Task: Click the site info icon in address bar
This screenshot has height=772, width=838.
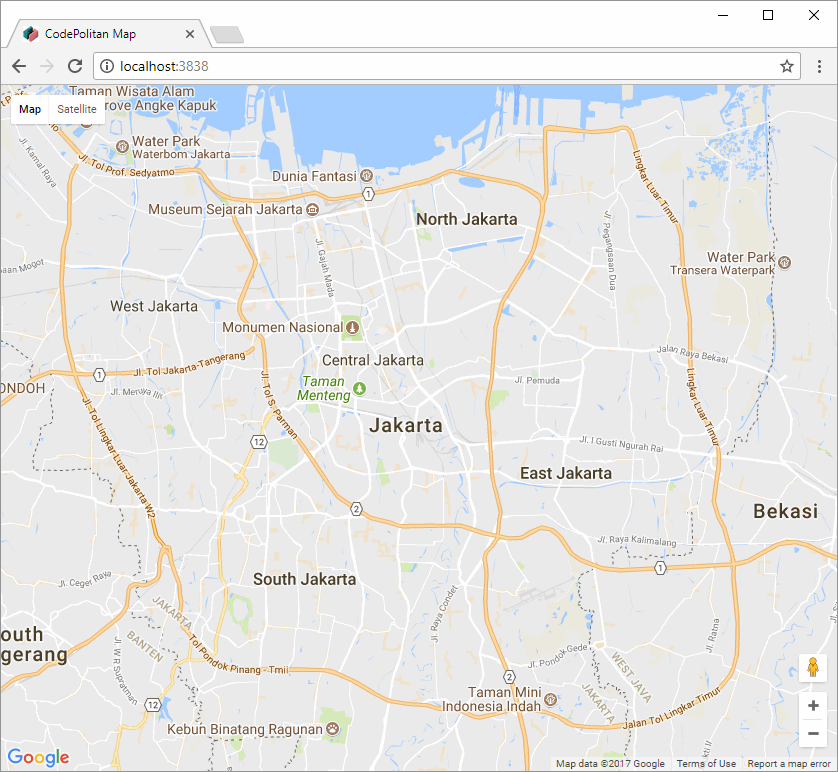Action: [x=107, y=66]
